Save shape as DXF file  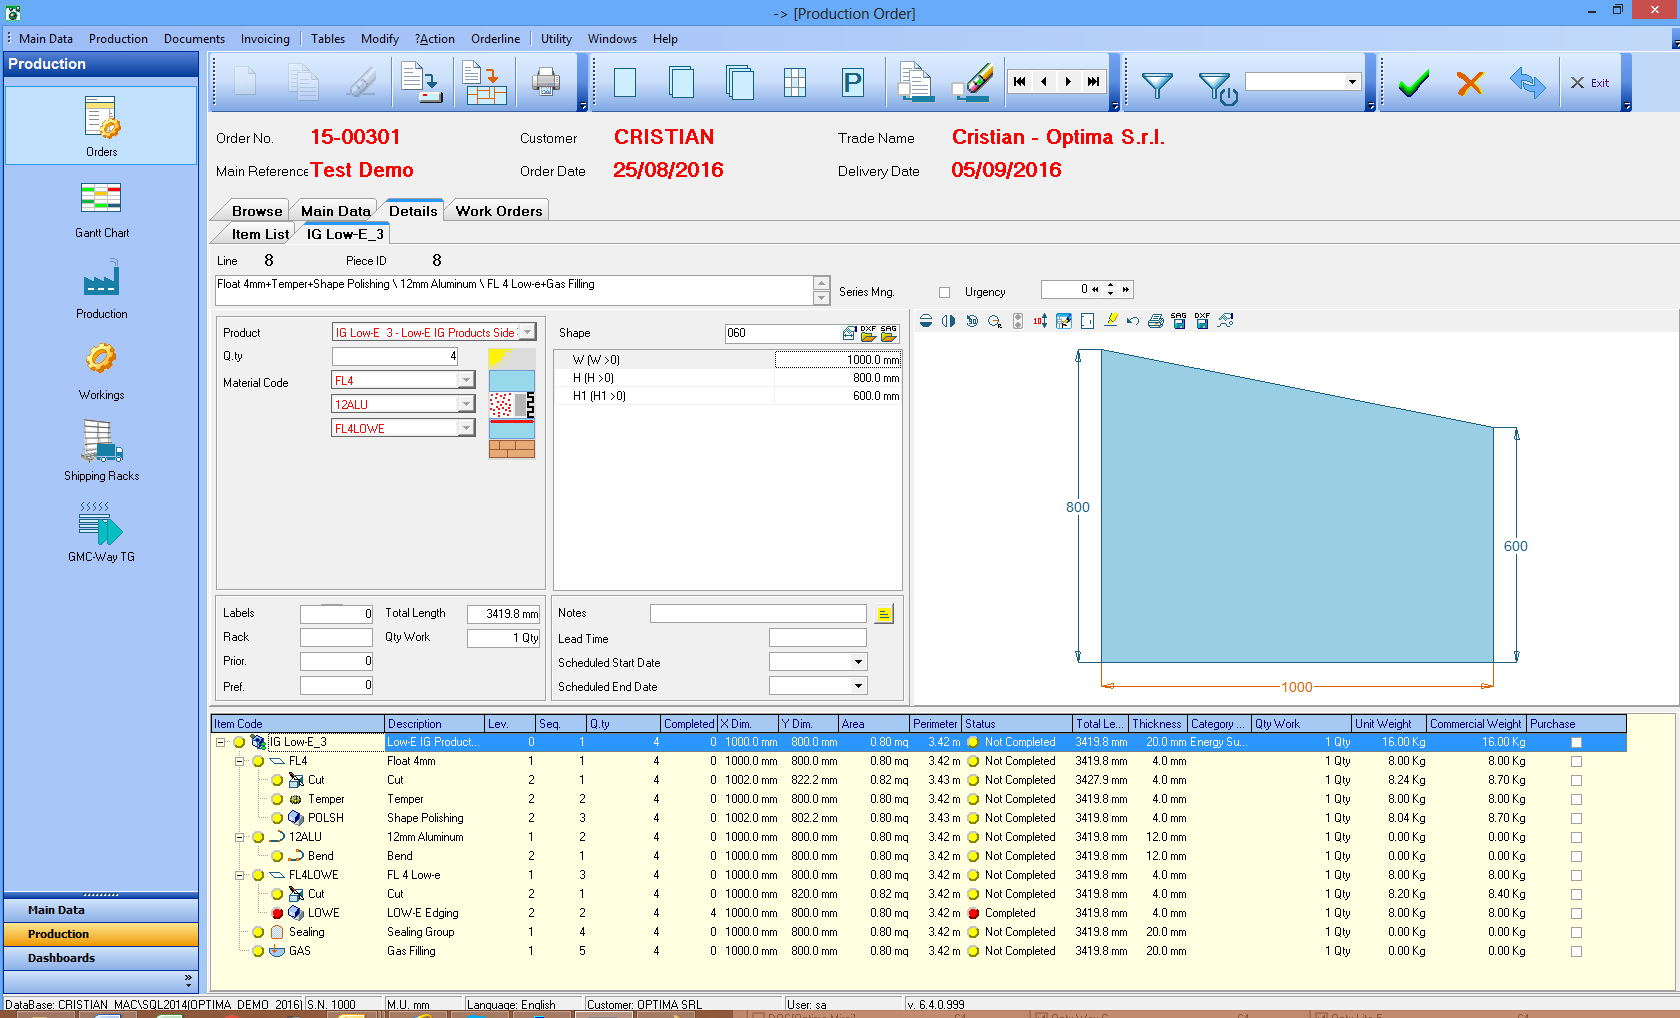point(1202,321)
